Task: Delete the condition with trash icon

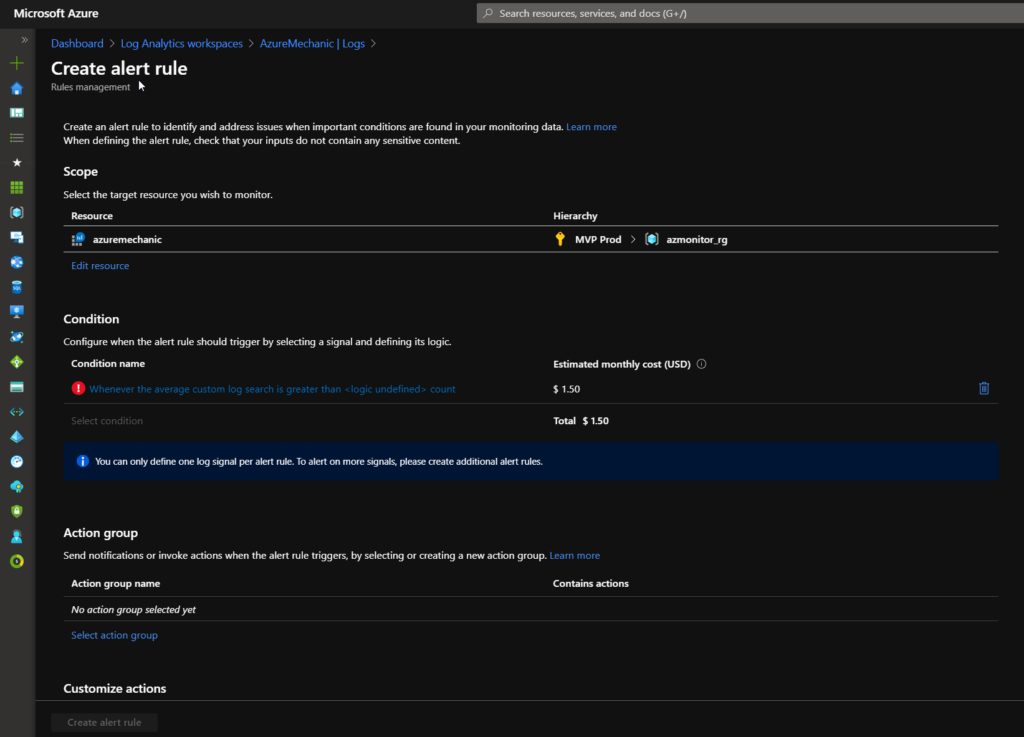Action: click(x=984, y=388)
